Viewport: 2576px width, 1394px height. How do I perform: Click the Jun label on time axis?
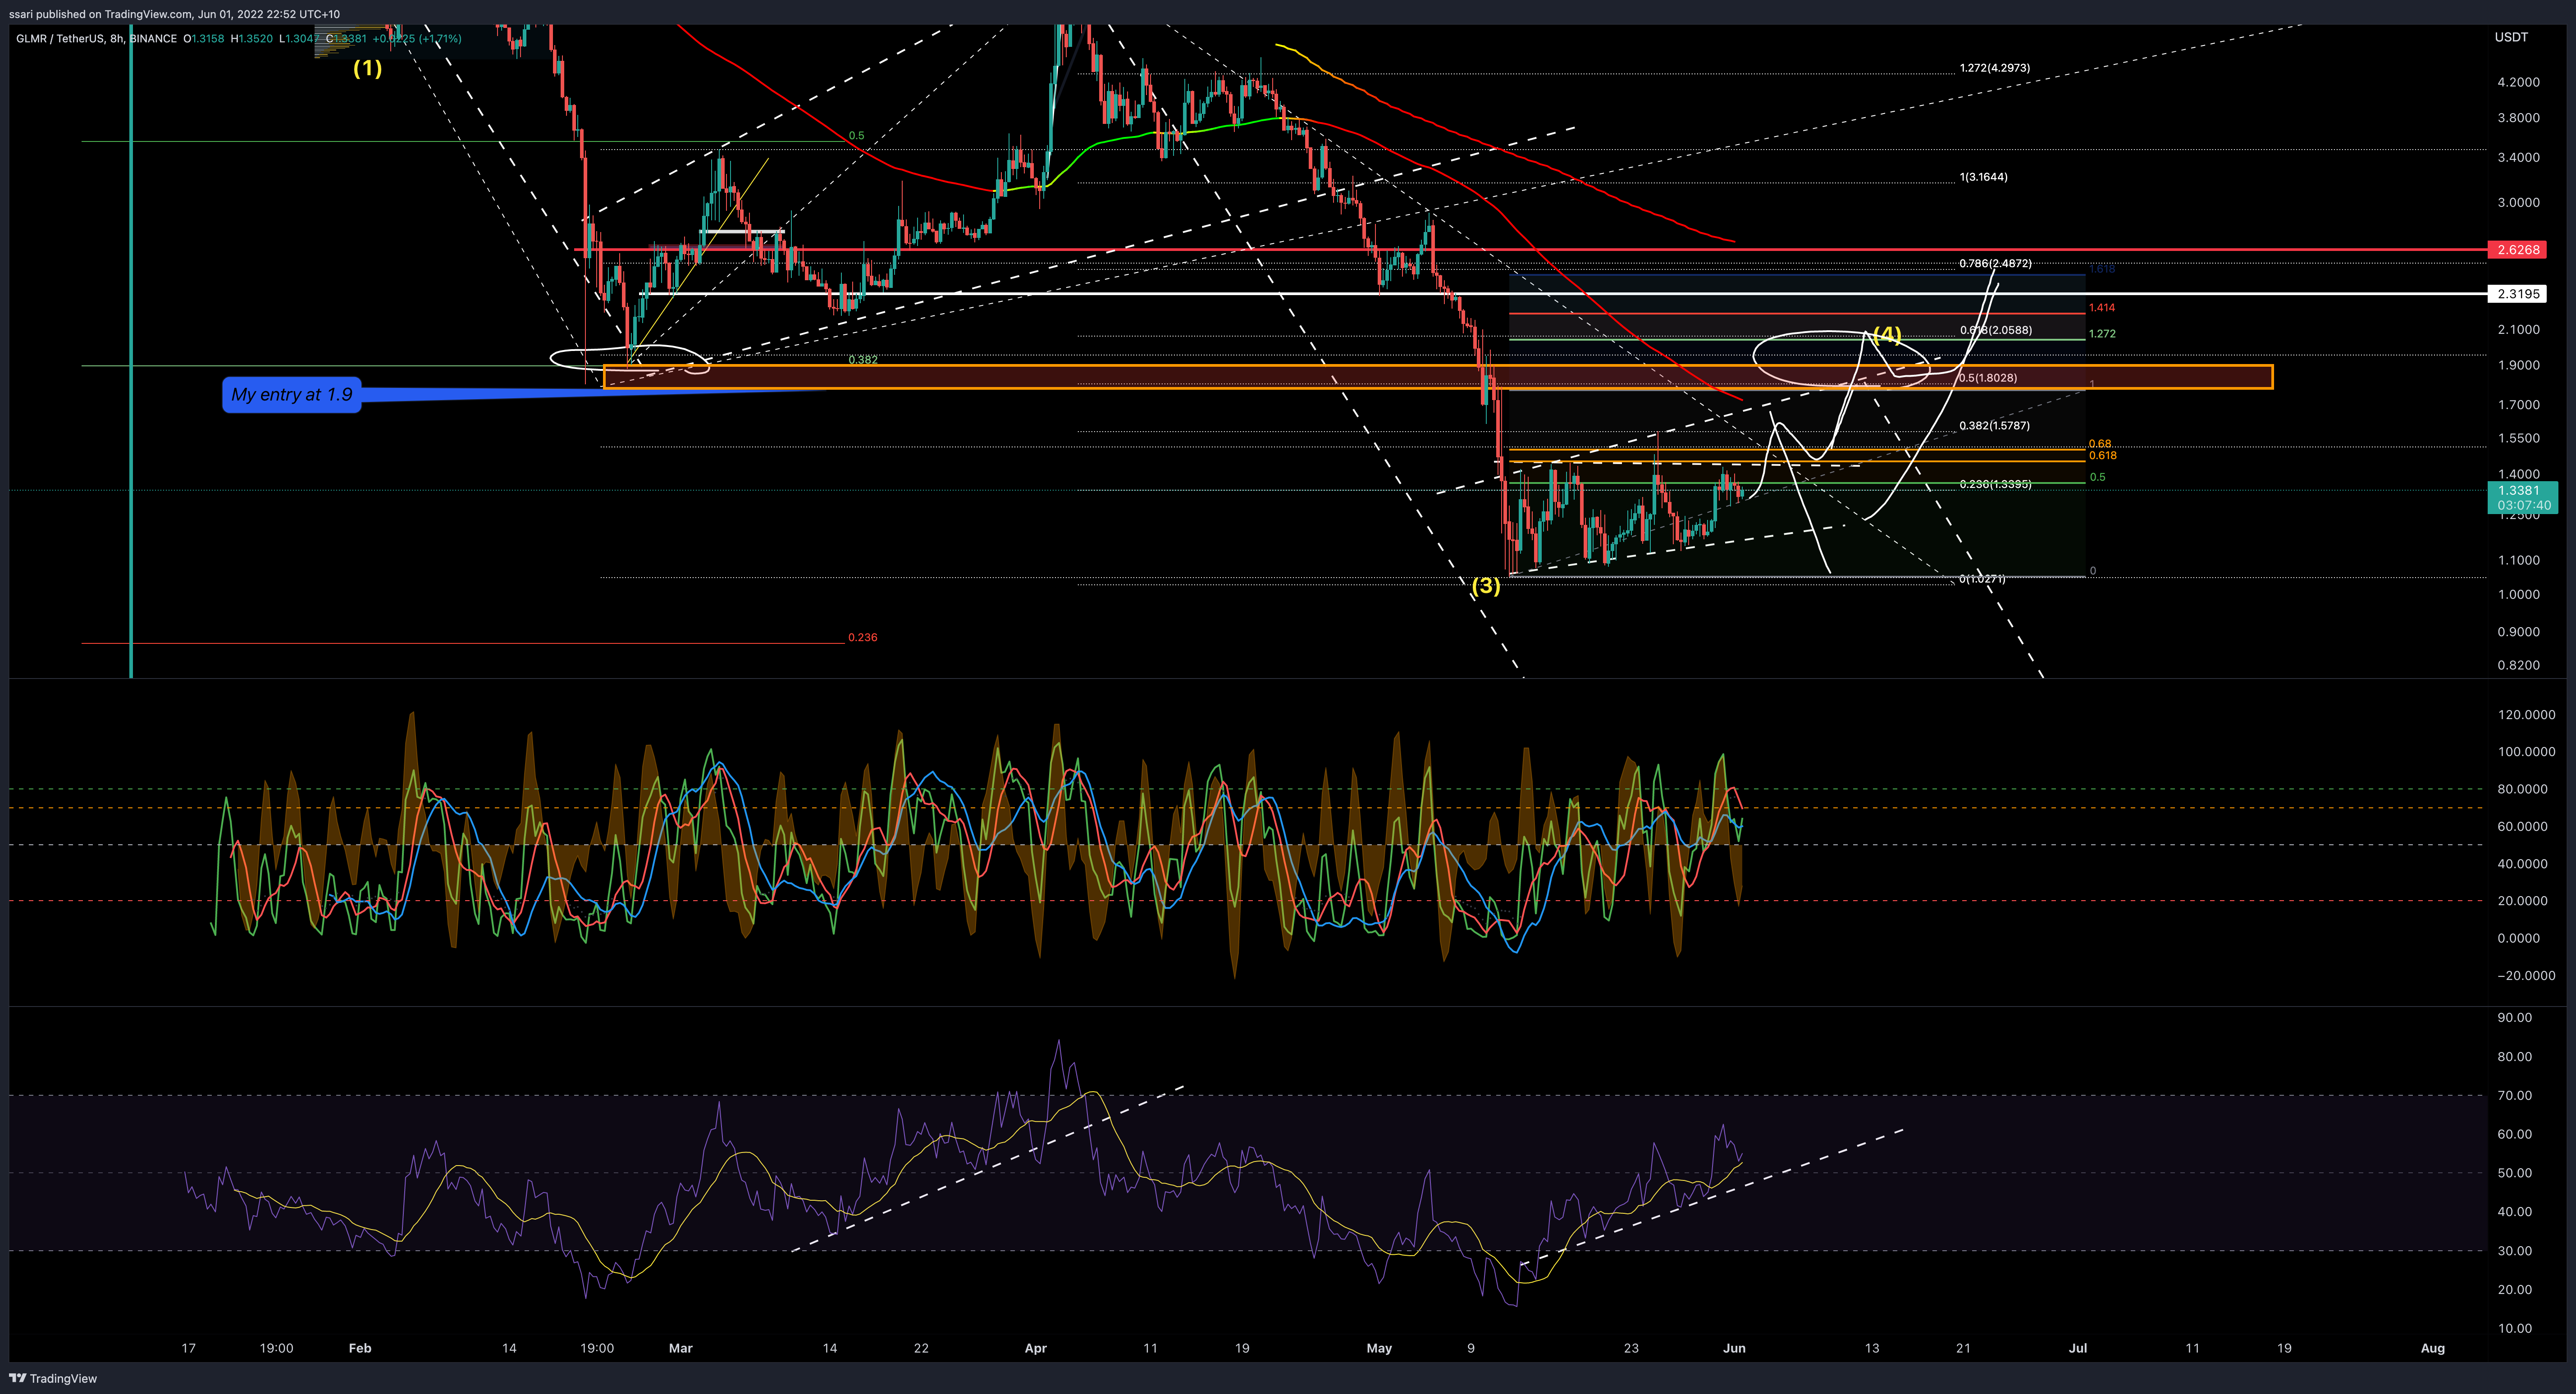(1735, 1349)
